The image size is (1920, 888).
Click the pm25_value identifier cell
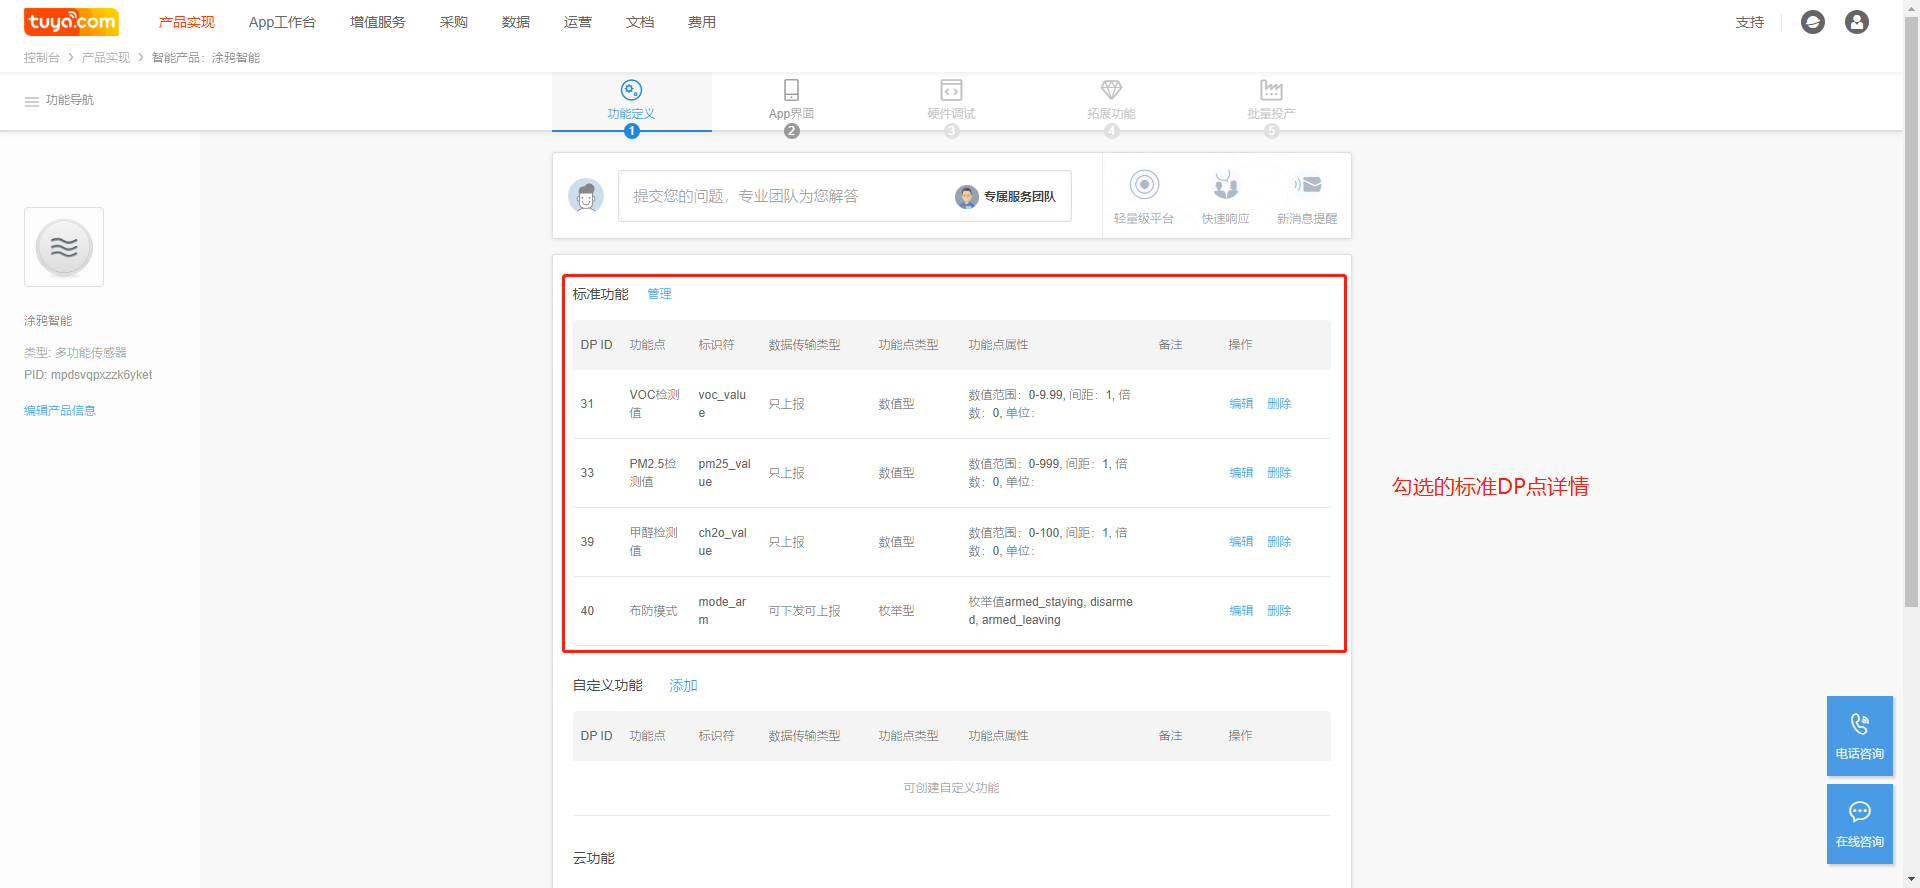tap(724, 473)
